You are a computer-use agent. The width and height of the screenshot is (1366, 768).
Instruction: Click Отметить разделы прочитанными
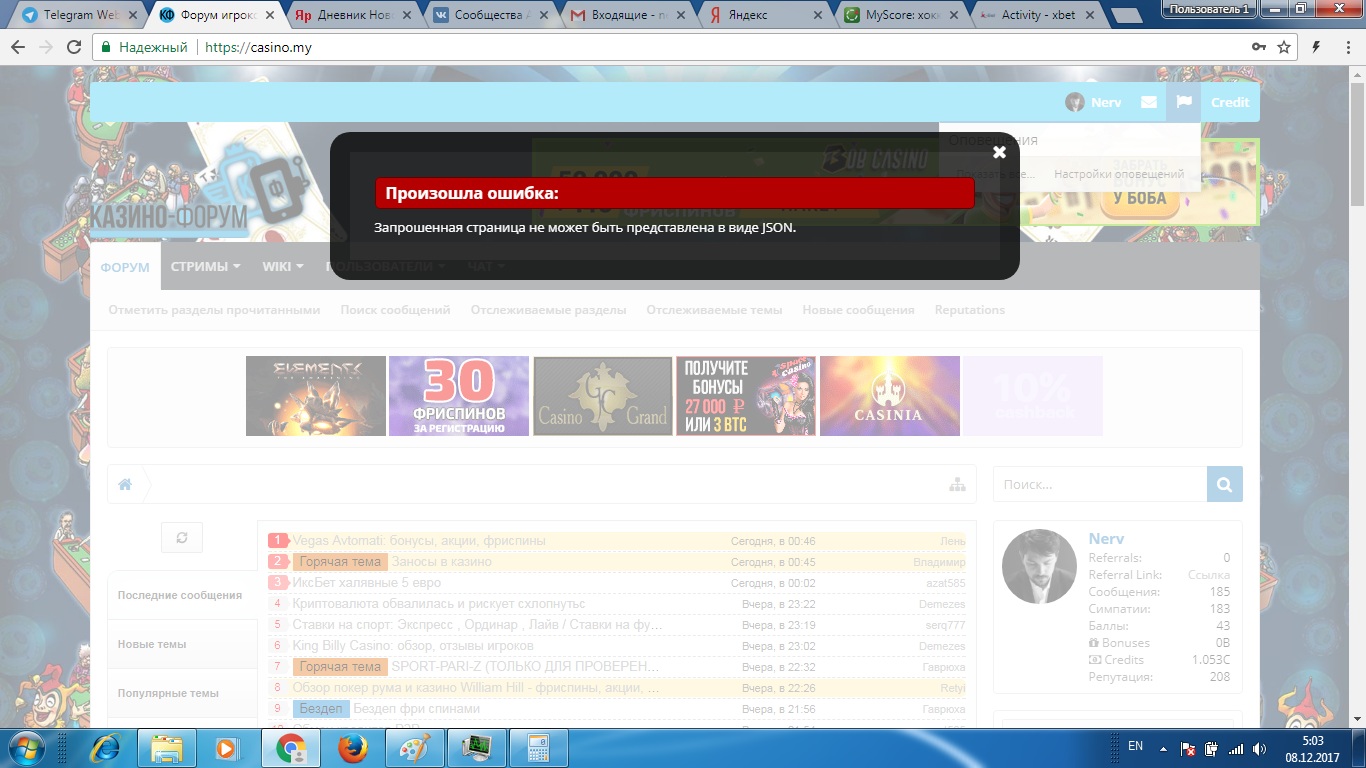point(214,310)
